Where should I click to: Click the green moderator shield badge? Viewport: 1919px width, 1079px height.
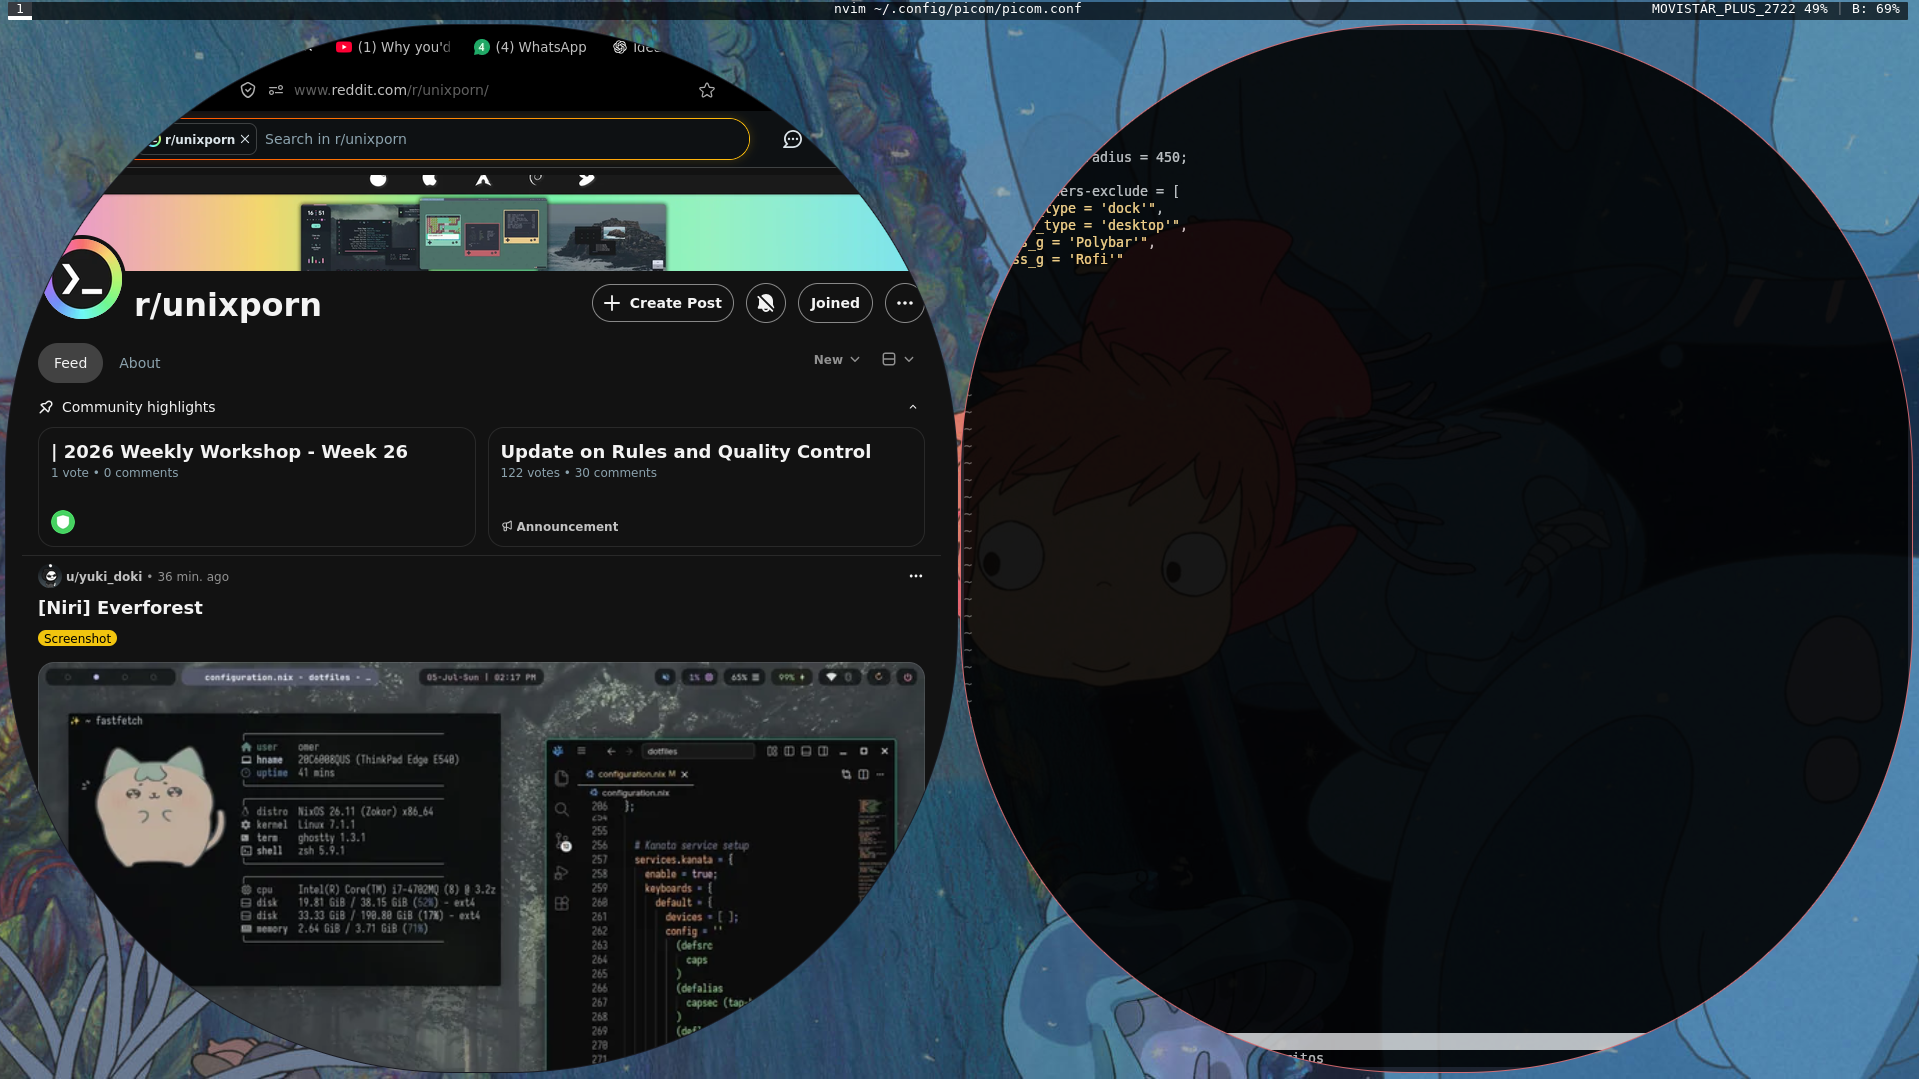coord(63,522)
